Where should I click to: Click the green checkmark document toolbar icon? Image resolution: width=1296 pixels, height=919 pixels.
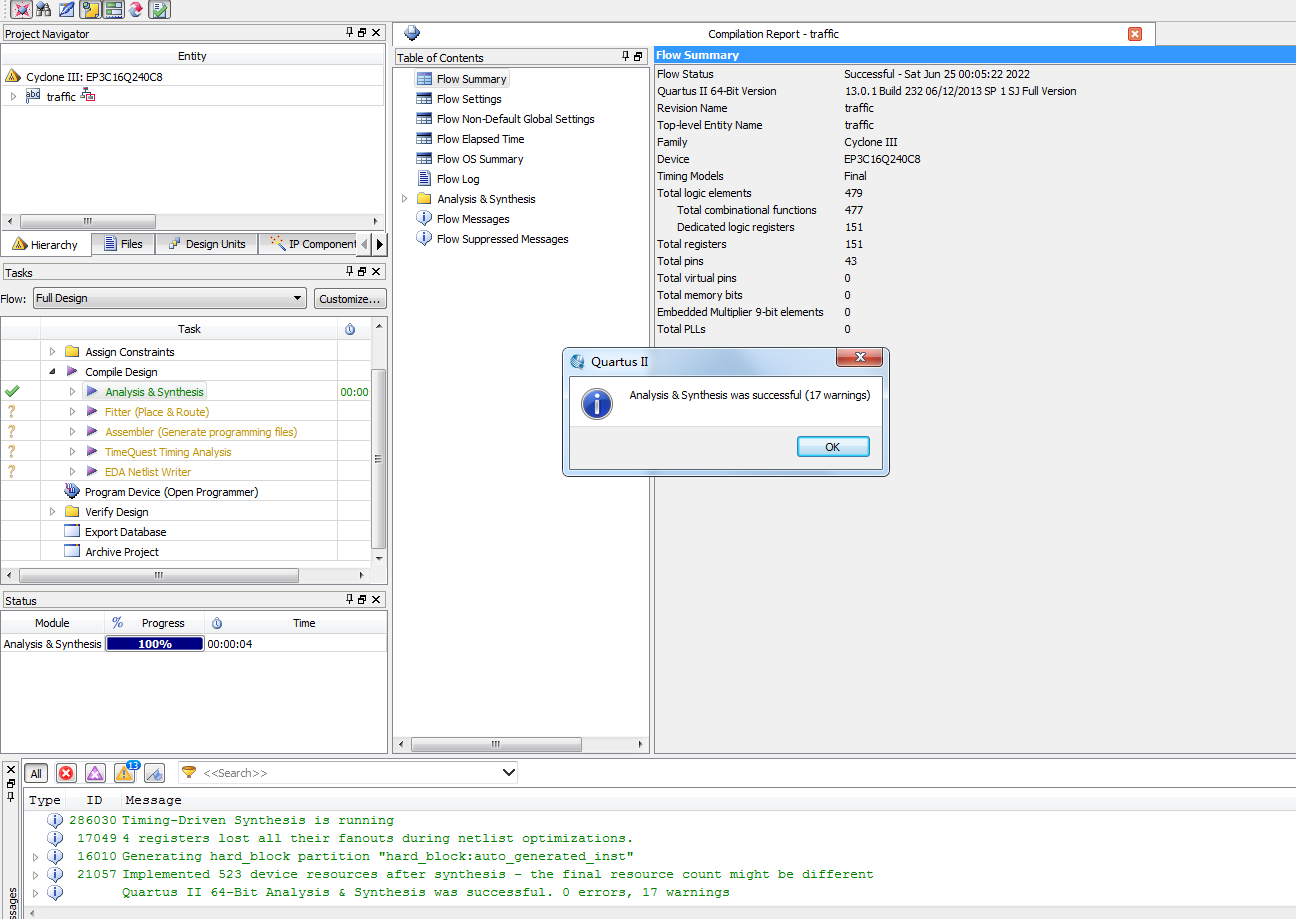point(160,10)
